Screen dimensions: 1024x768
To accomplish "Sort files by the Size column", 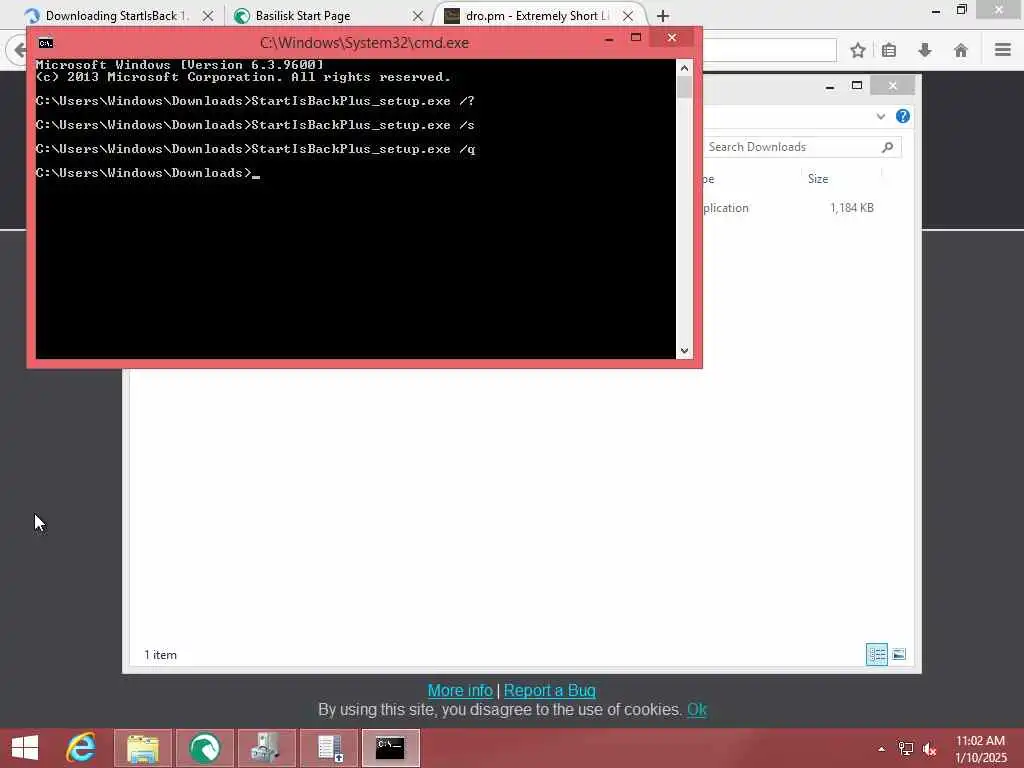I will click(818, 179).
